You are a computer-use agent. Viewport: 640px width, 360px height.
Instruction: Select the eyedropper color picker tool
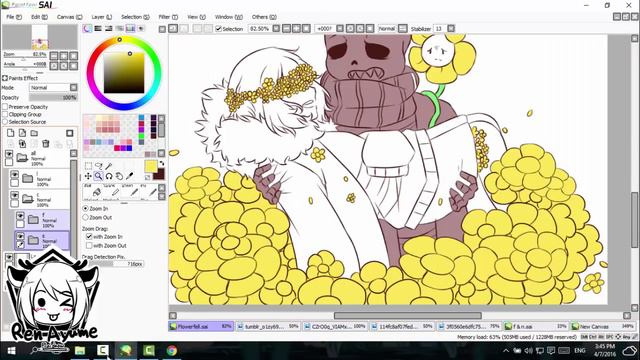point(130,176)
